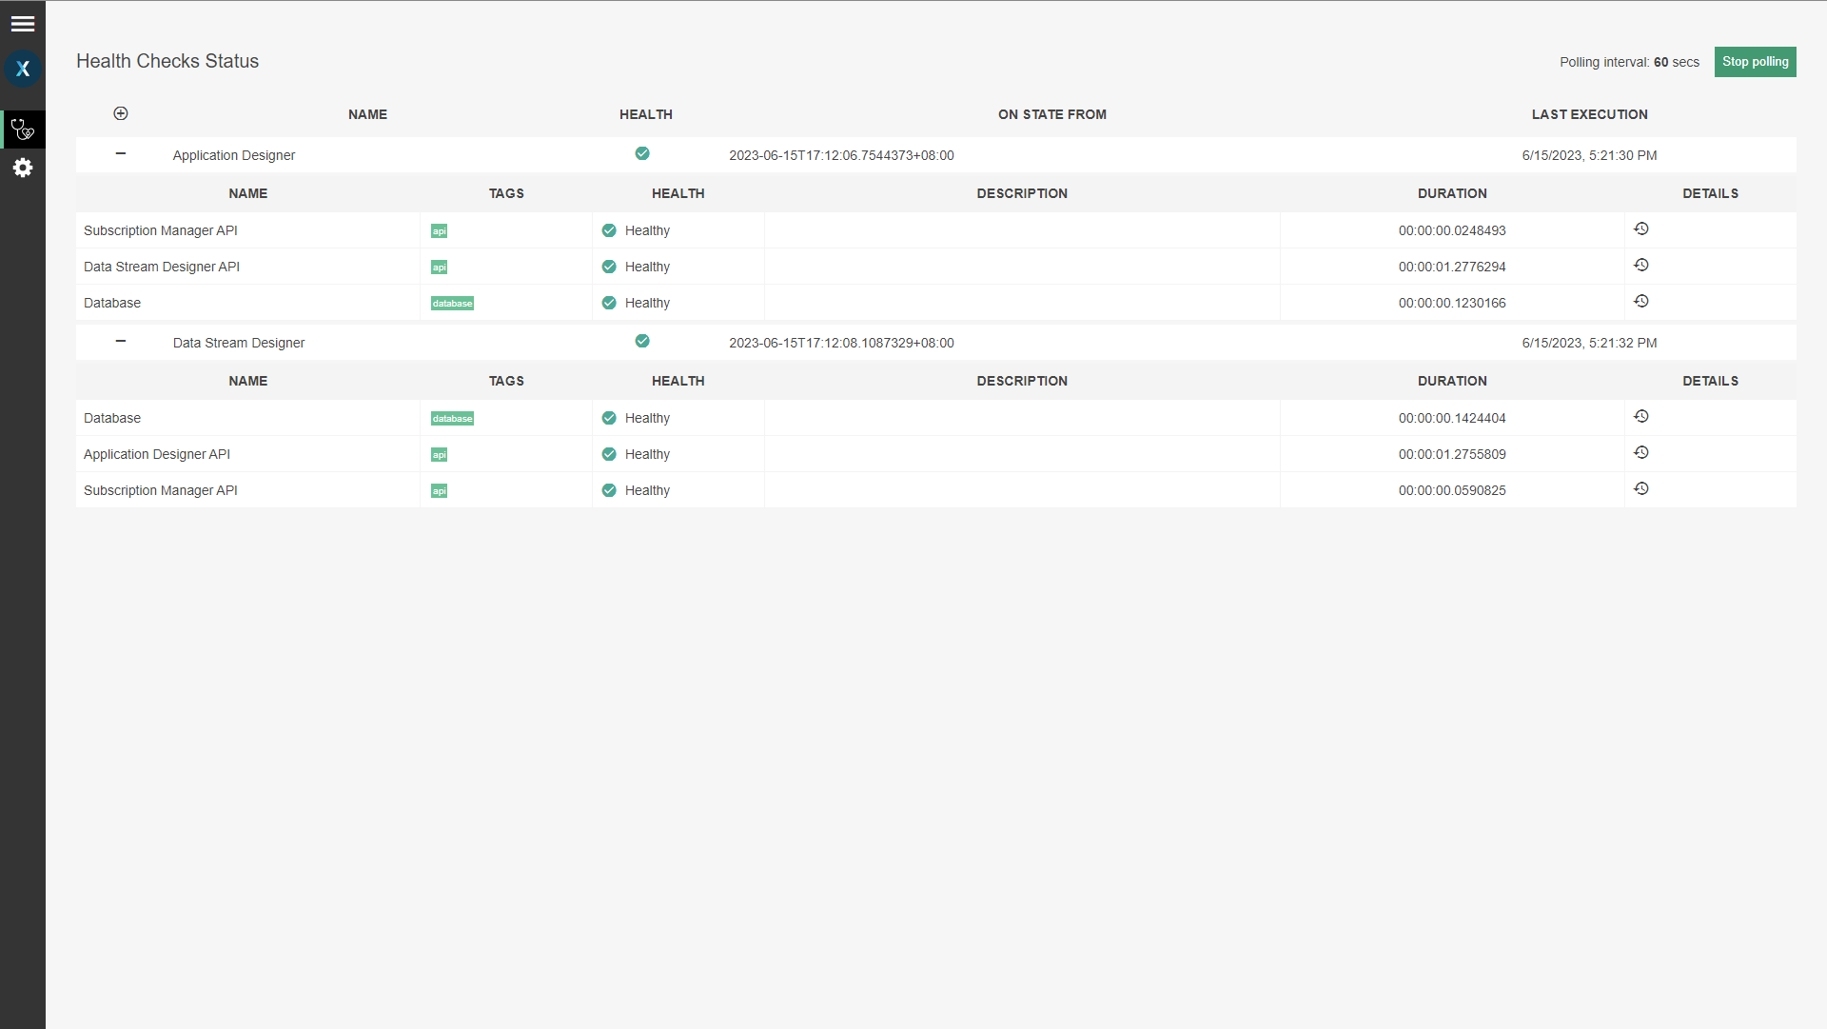
Task: Click the database tag on the Database row
Action: coord(451,302)
